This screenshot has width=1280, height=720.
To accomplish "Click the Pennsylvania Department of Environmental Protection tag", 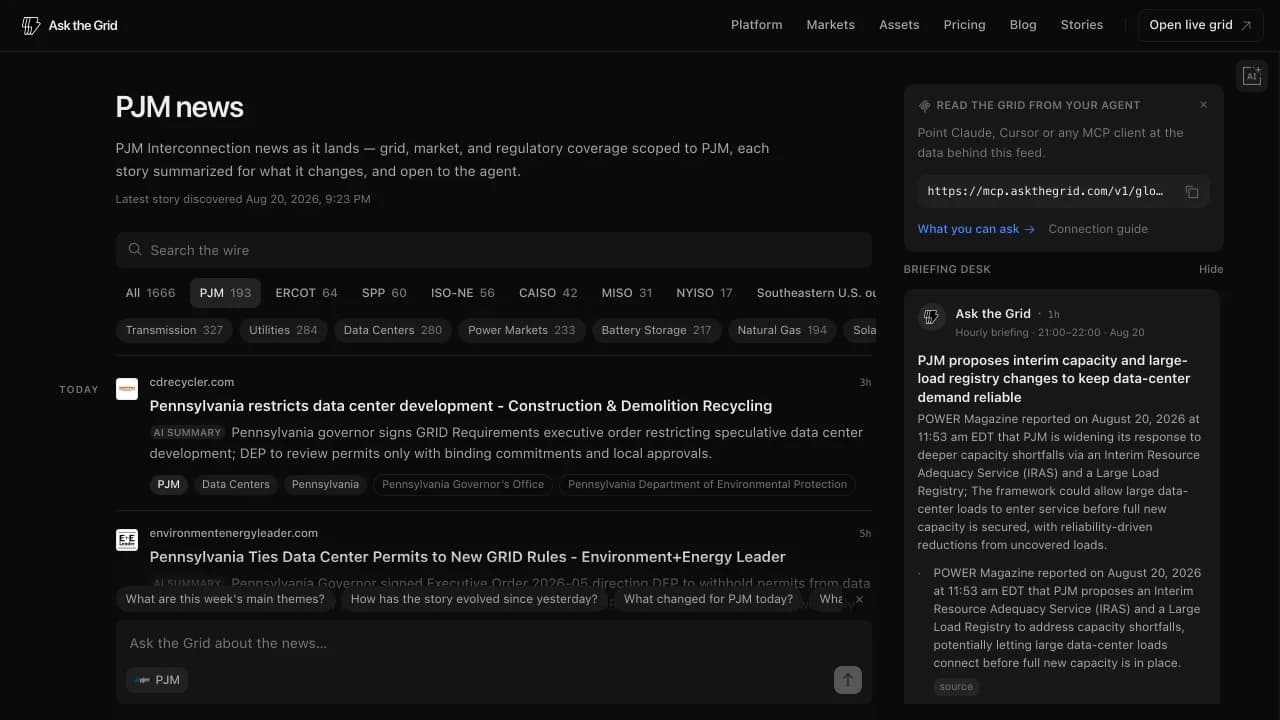I will 707,484.
